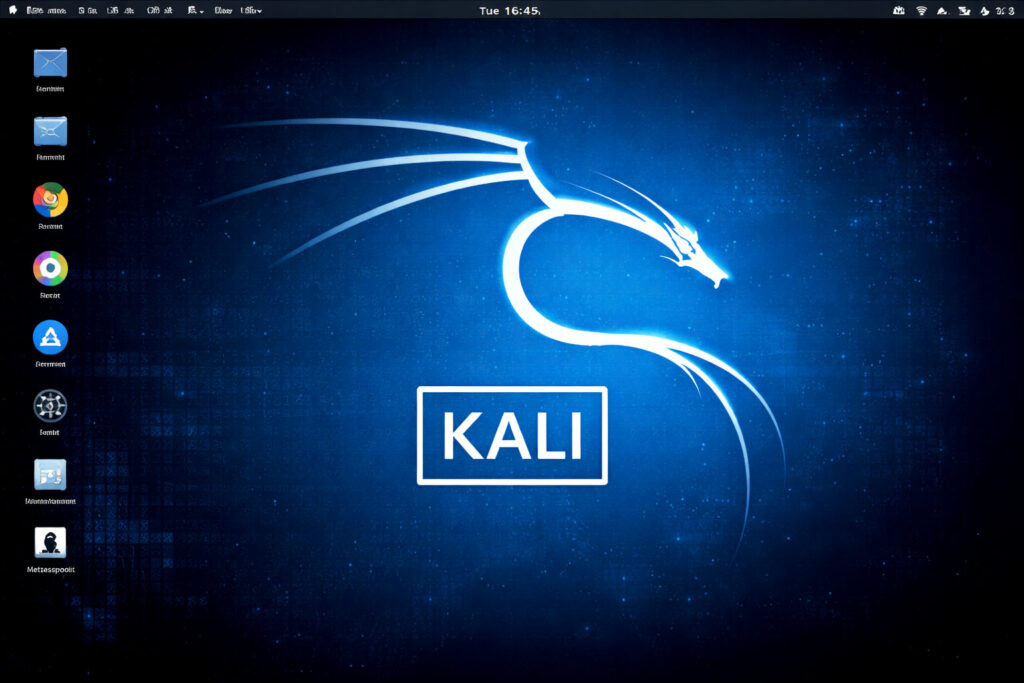Click the tray icon right of Wi-Fi

(942, 10)
